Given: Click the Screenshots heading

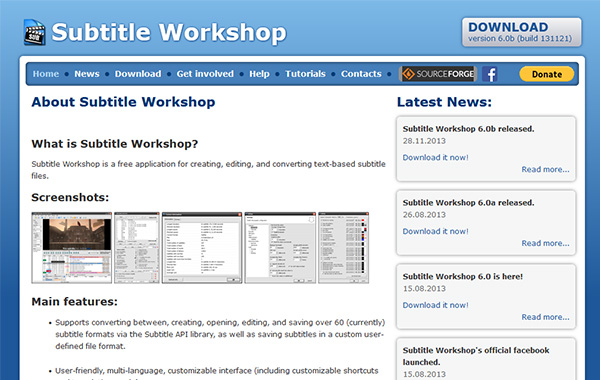Looking at the screenshot, I should coord(70,197).
